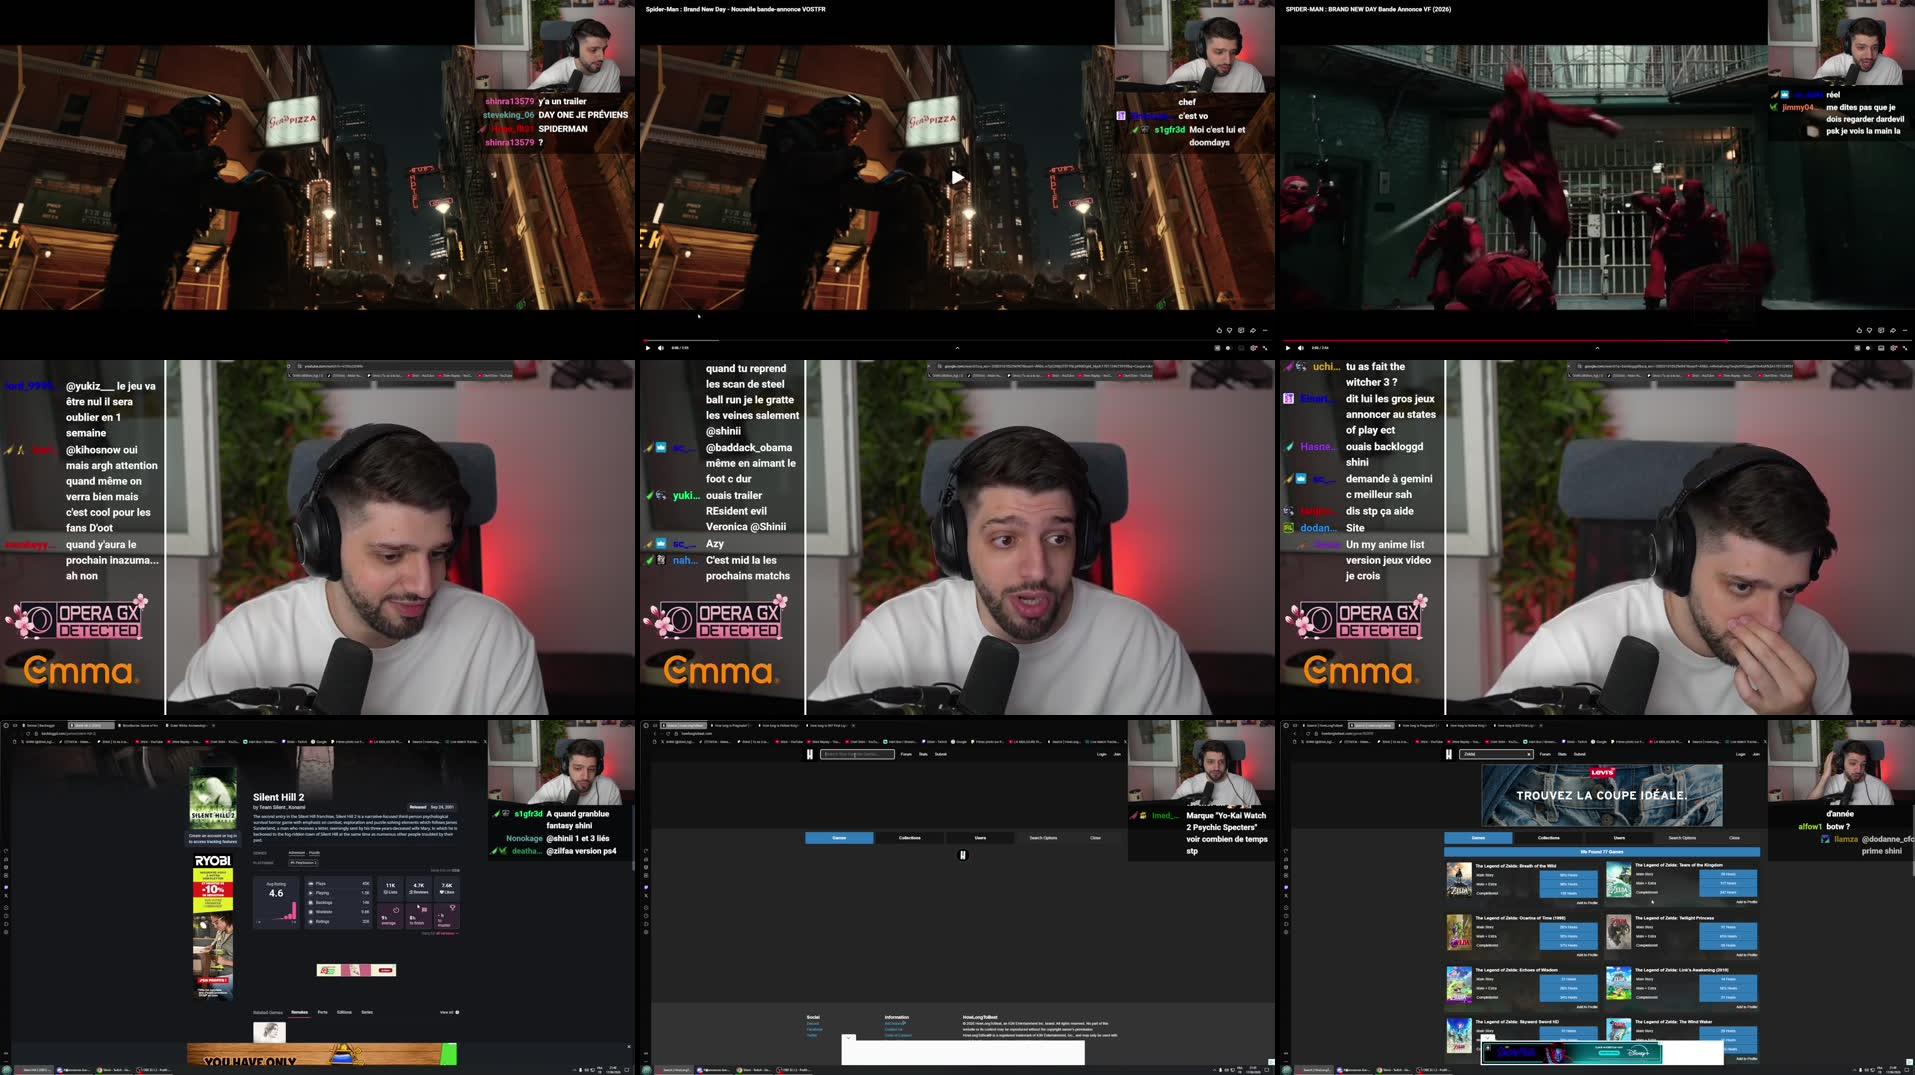Close the bottom banner ad on Backloggd page

click(629, 1047)
